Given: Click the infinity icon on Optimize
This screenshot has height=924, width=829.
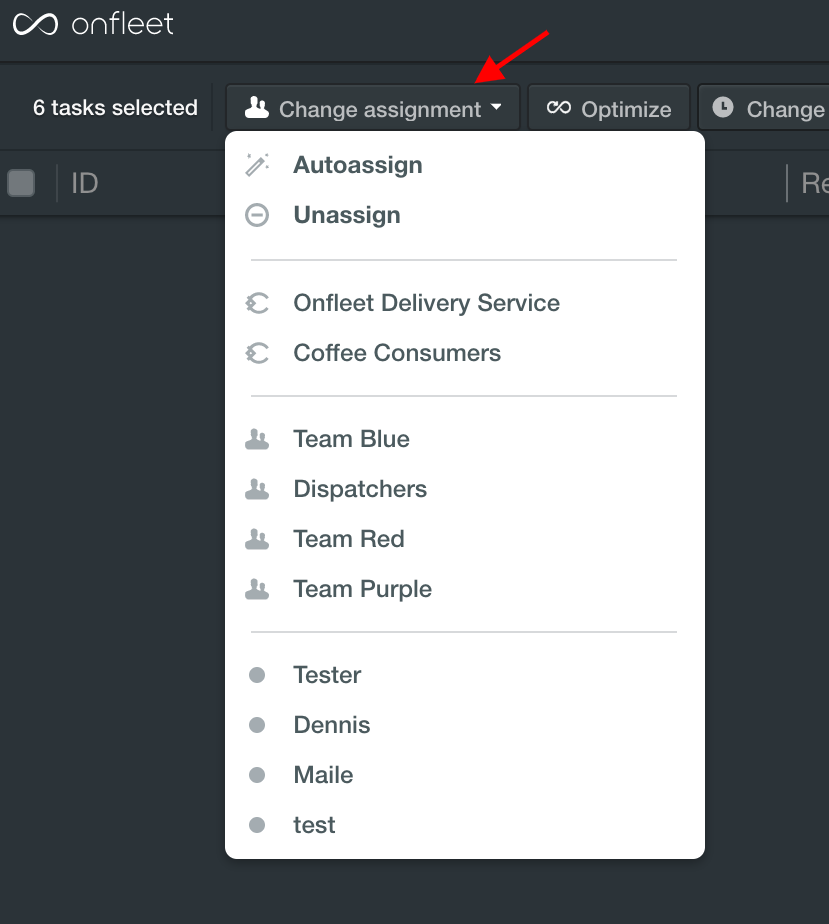Looking at the screenshot, I should click(x=559, y=107).
